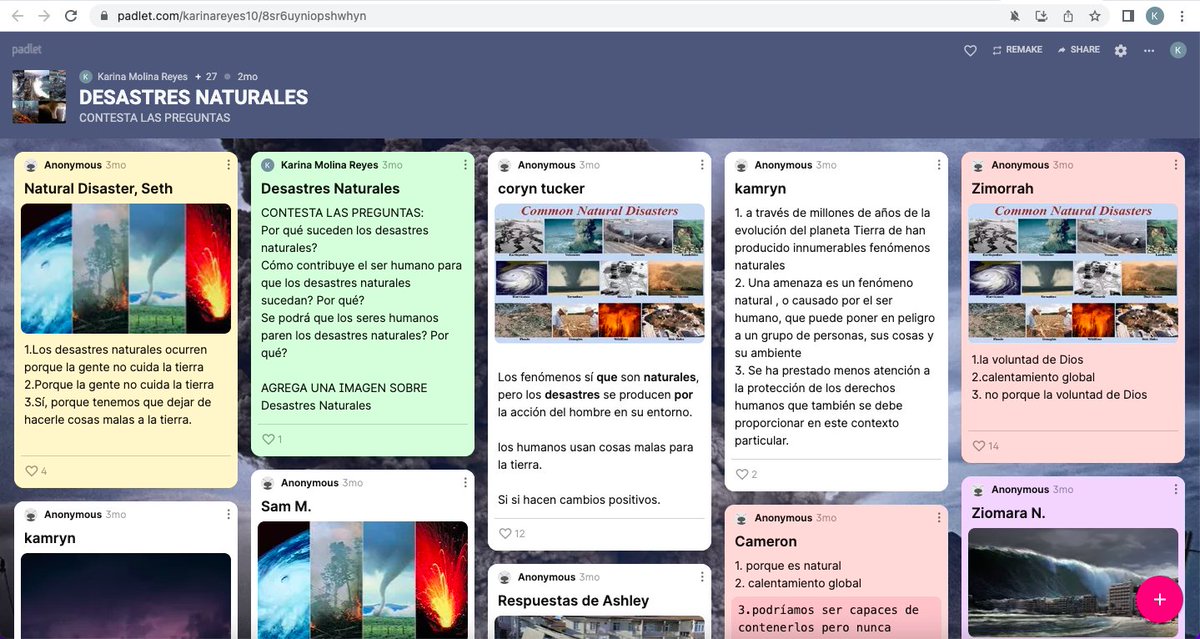Click the Anonymous avatar on Ziomara N. post
The image size is (1200, 639).
[978, 491]
